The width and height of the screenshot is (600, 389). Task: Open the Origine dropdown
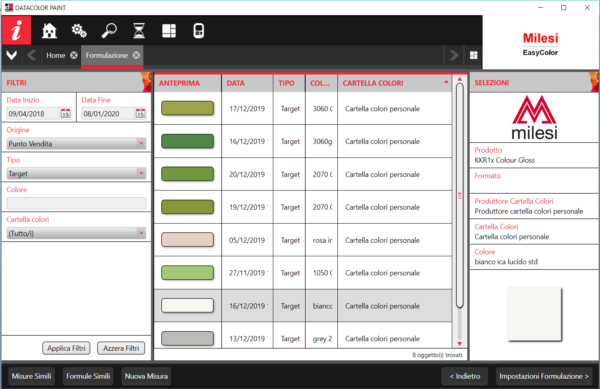tap(76, 143)
